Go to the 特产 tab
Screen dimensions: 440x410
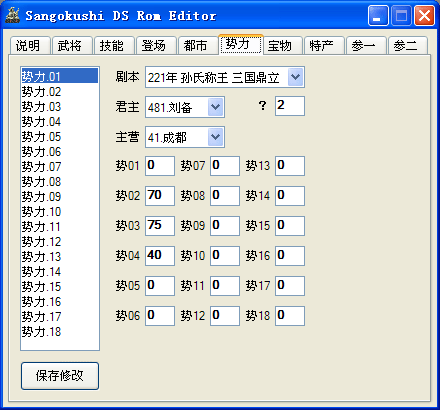pos(322,45)
